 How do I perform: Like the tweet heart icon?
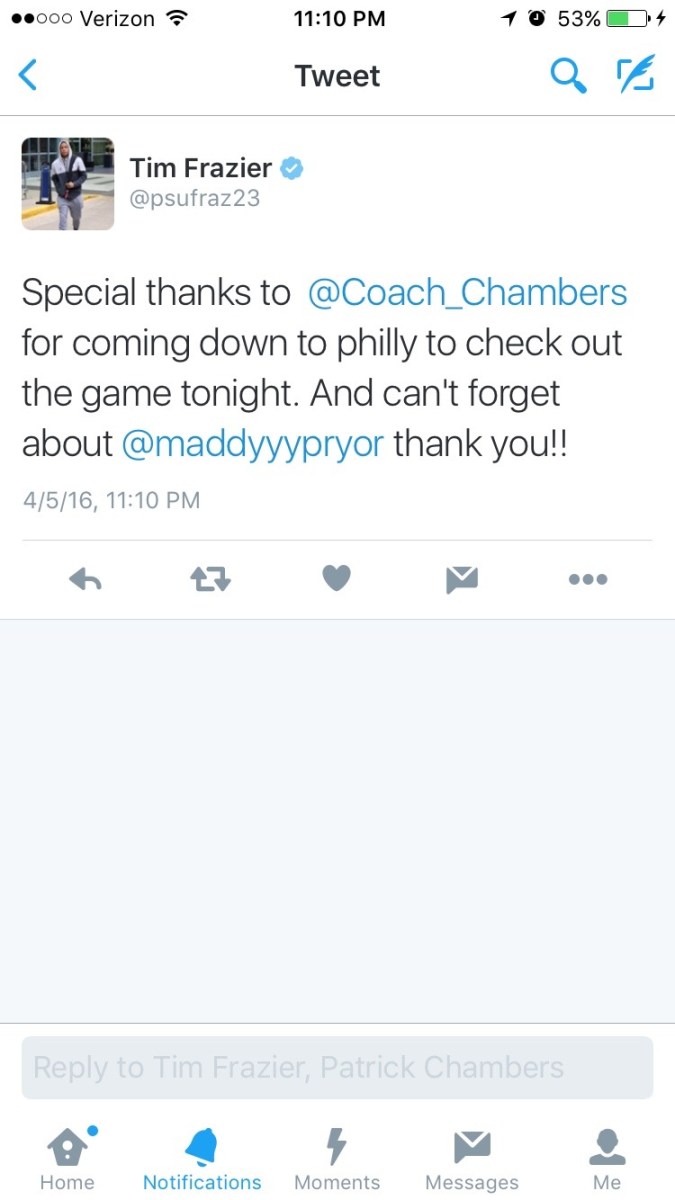(336, 579)
